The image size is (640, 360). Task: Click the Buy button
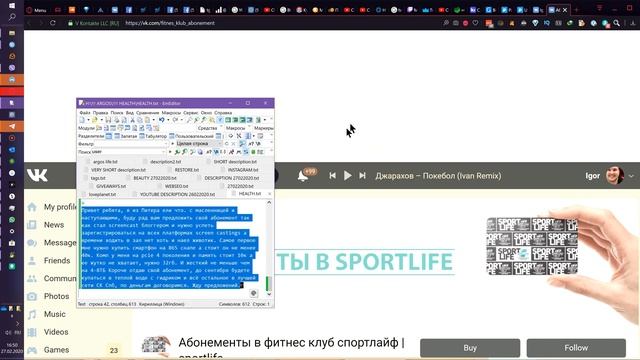[x=470, y=348]
